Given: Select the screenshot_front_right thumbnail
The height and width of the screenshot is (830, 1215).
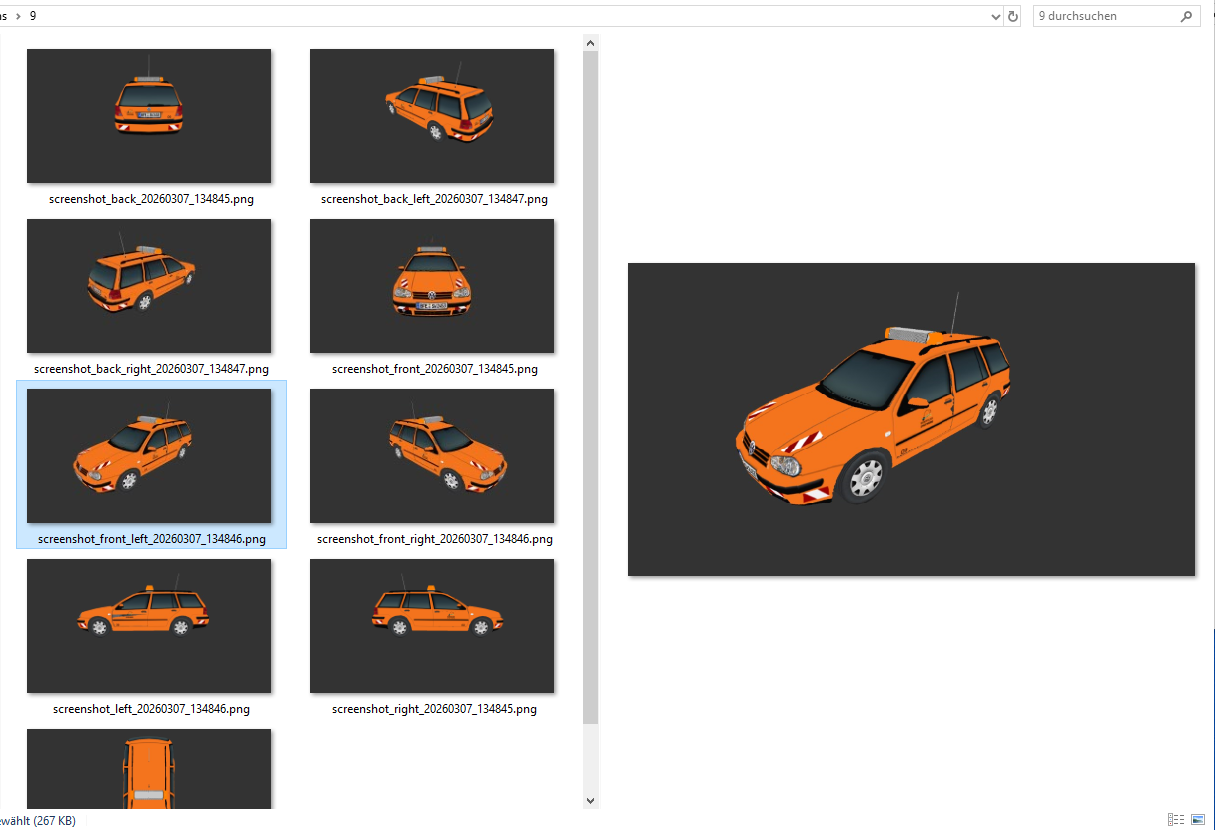Looking at the screenshot, I should click(432, 456).
